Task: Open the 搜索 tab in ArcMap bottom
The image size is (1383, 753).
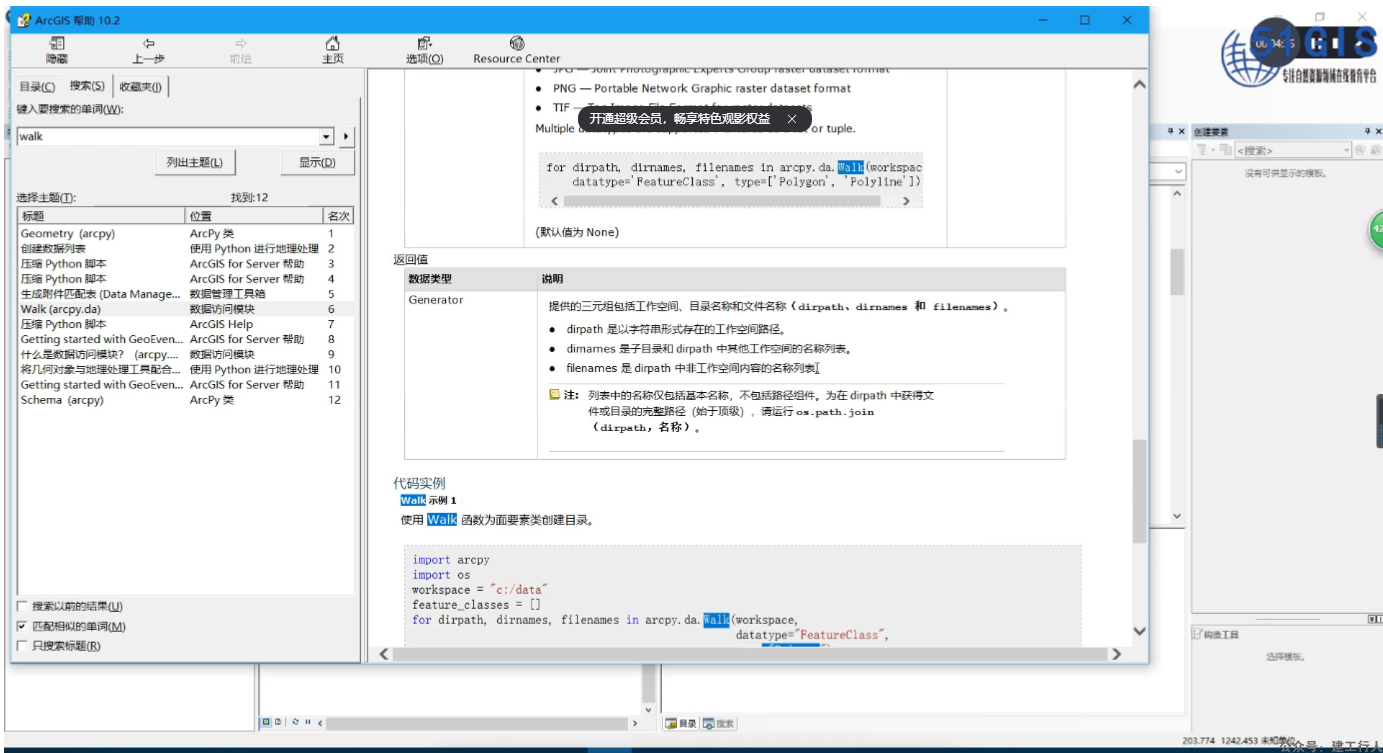Action: click(719, 723)
